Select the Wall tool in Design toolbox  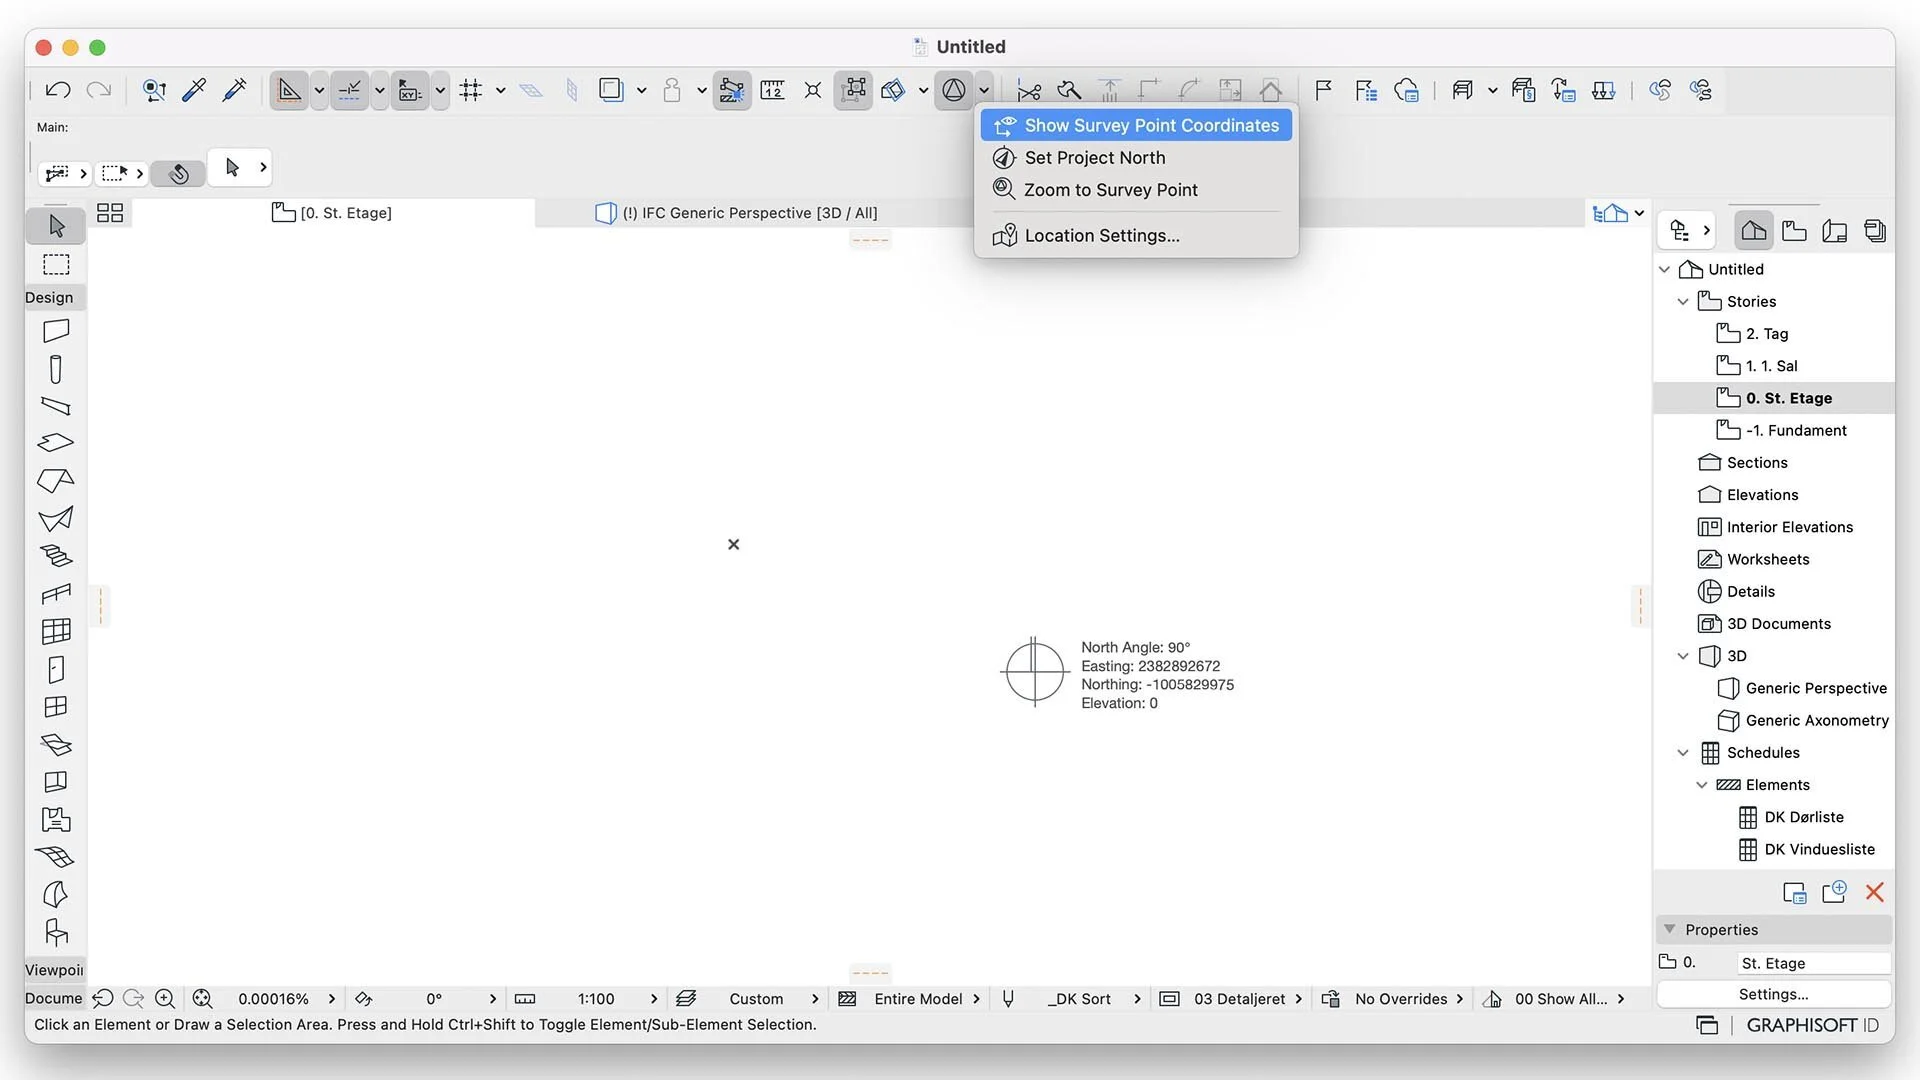(56, 331)
